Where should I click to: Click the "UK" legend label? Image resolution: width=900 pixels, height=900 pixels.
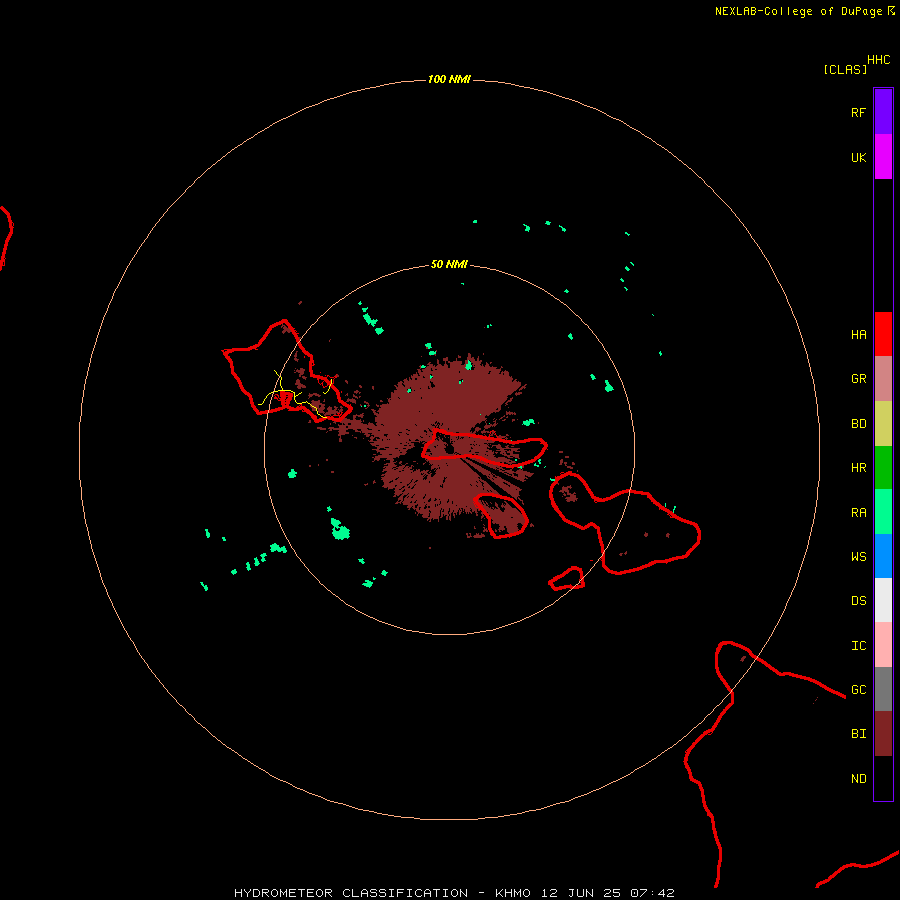(858, 157)
